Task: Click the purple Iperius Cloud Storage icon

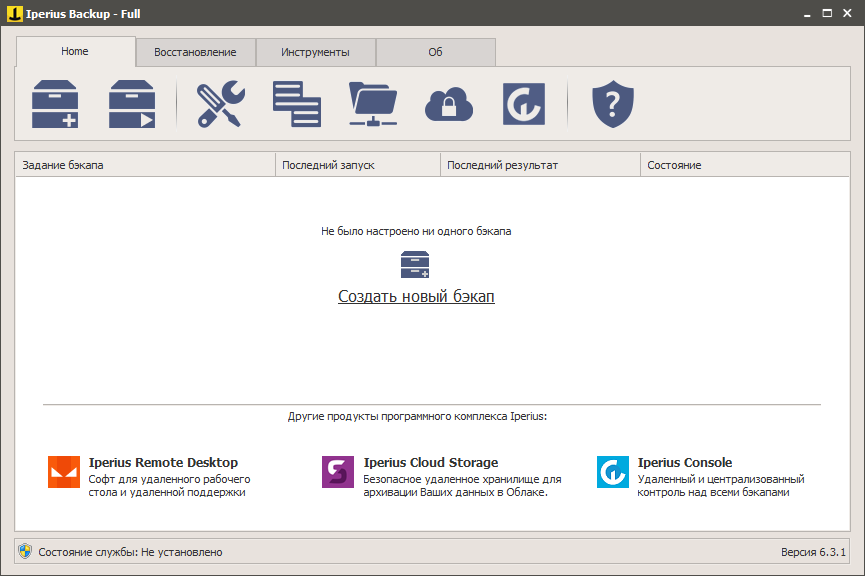Action: tap(340, 472)
